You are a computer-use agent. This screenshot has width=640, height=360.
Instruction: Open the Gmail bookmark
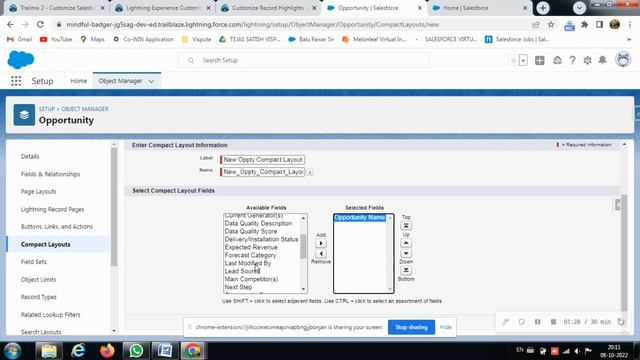[20, 39]
